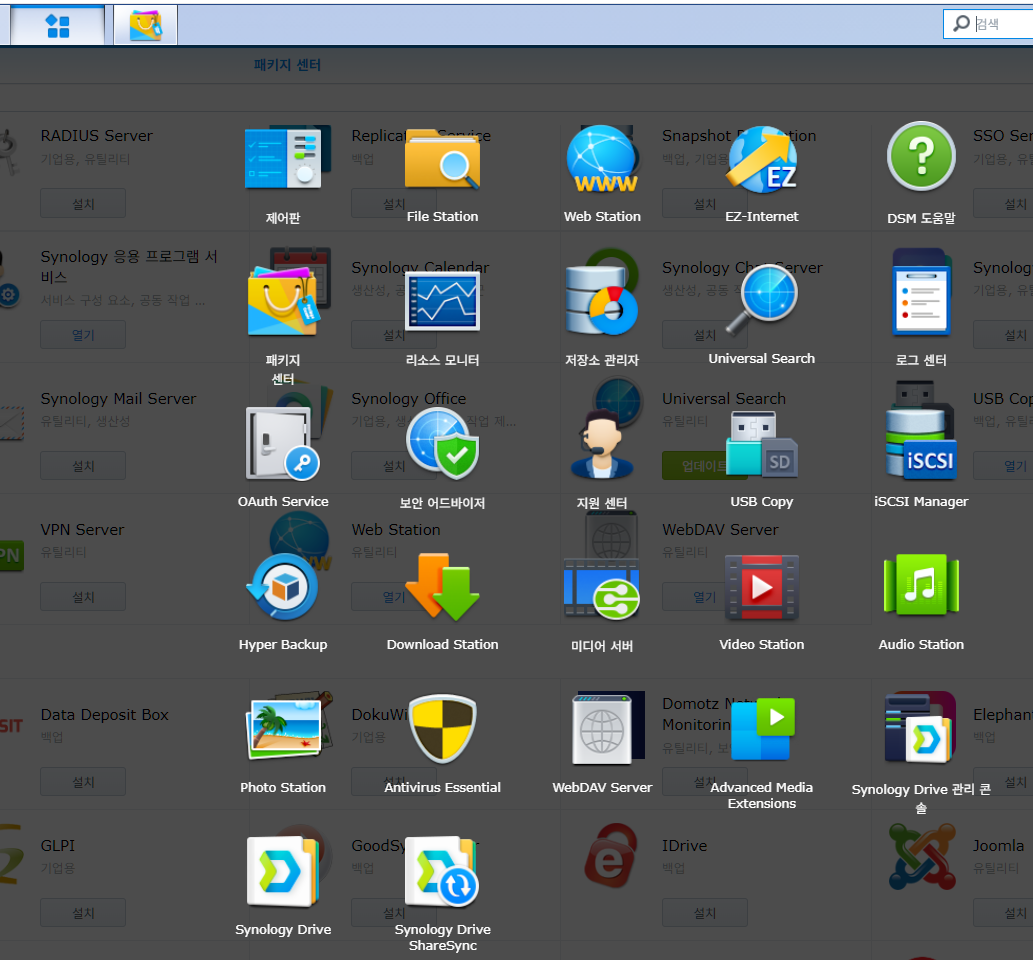Open USB Copy app icon
The height and width of the screenshot is (960, 1033).
(762, 443)
